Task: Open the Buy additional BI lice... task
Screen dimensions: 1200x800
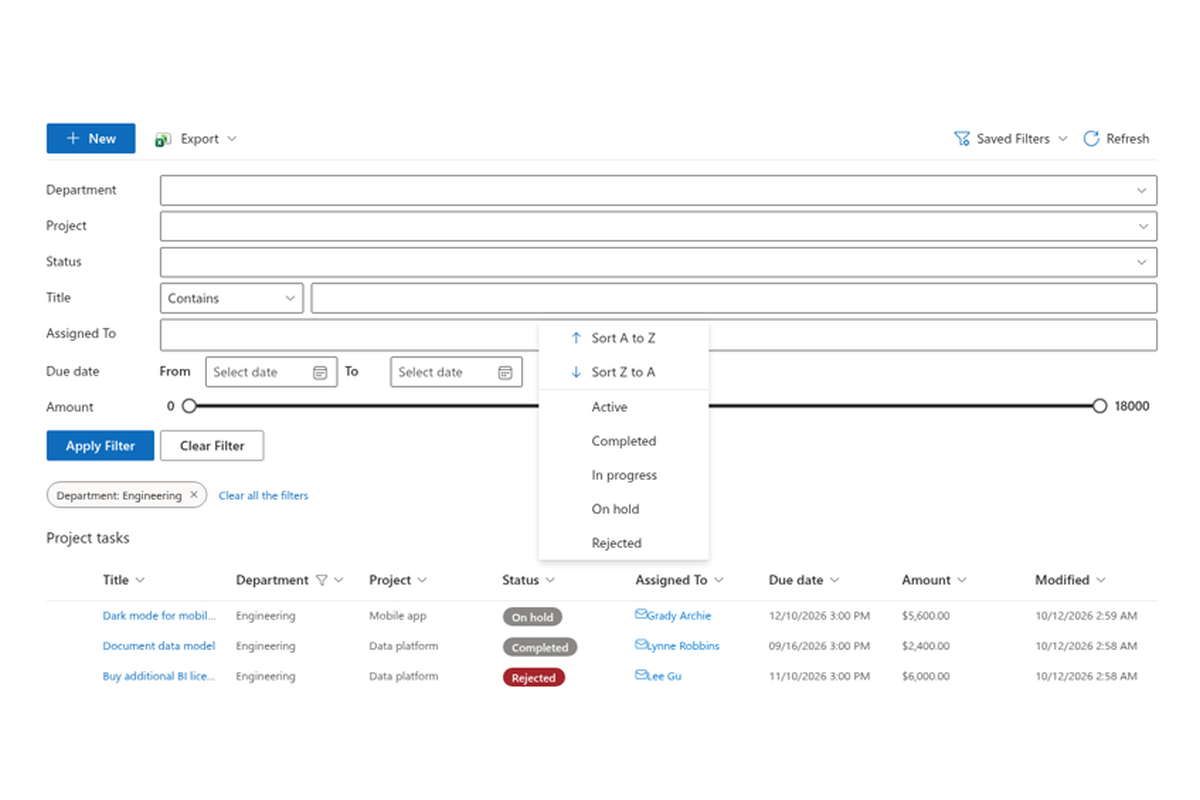Action: click(x=159, y=676)
